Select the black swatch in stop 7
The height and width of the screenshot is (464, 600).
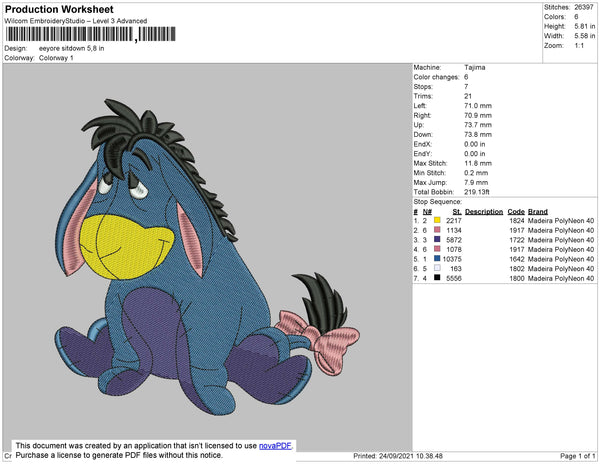click(437, 278)
